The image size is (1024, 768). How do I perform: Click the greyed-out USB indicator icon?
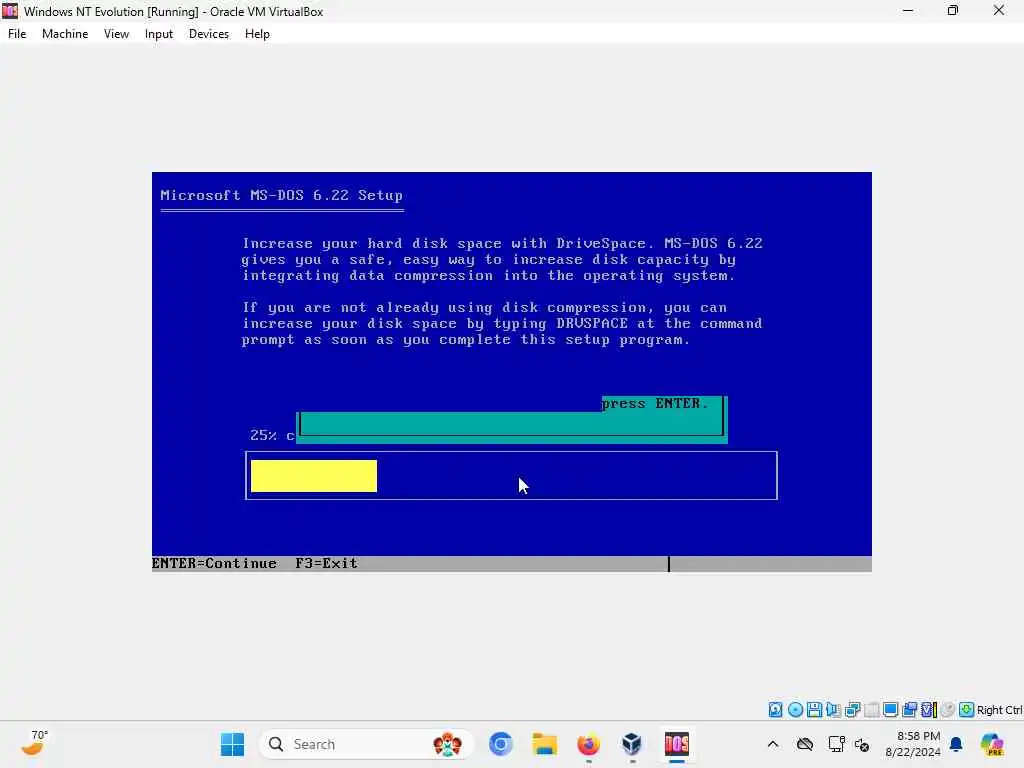click(872, 709)
